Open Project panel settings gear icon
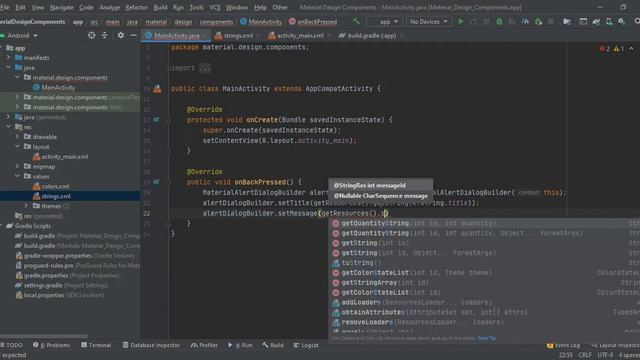 (120, 36)
